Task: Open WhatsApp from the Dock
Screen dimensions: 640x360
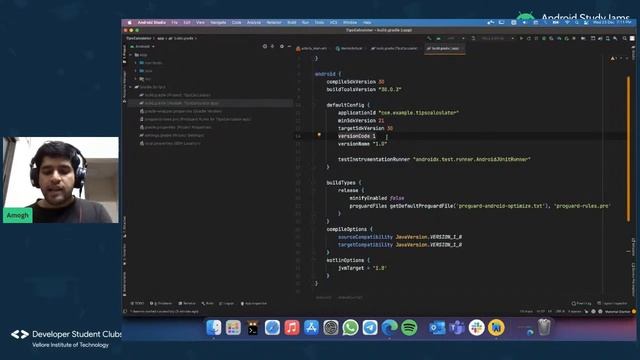Action: tap(350, 327)
